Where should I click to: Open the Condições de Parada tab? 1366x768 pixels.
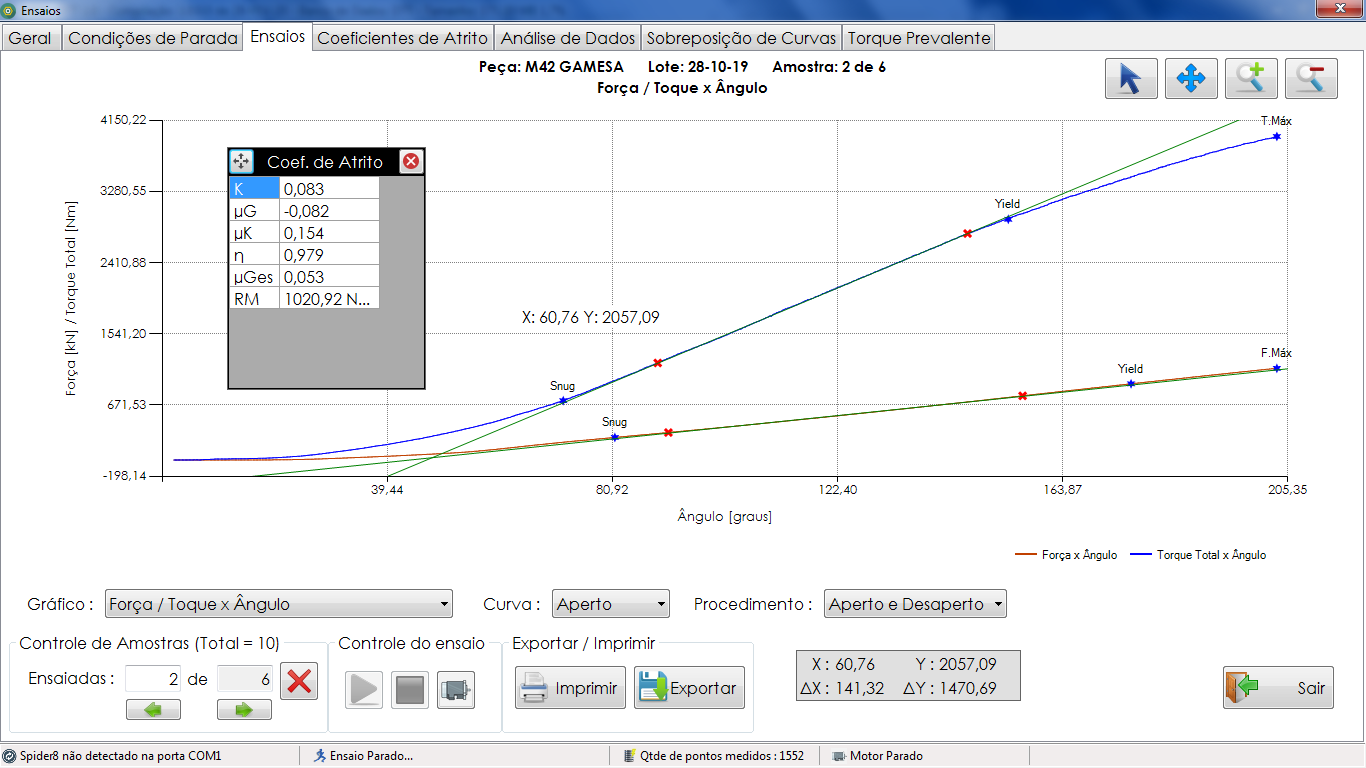point(153,38)
